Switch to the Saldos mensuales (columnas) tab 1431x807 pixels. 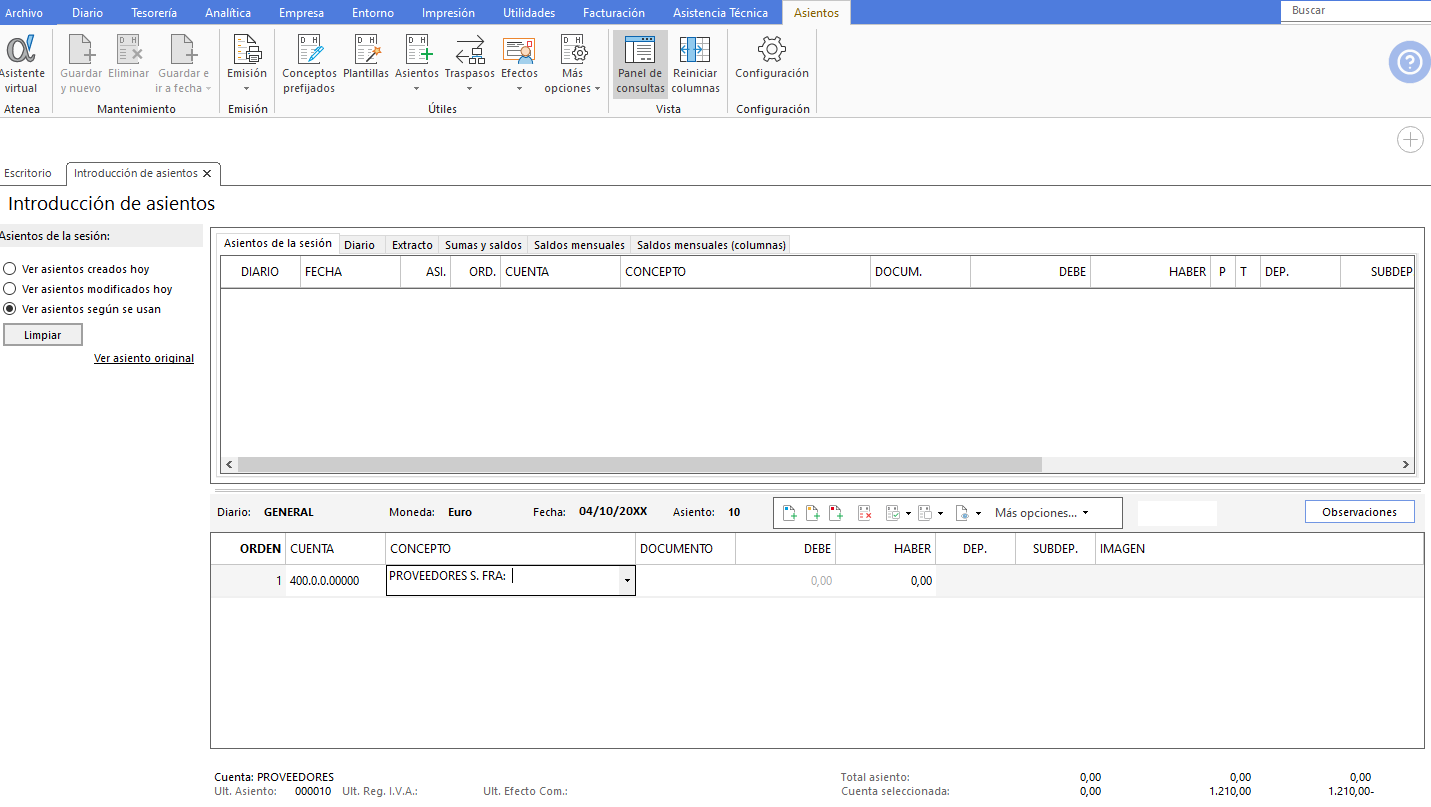click(x=711, y=245)
